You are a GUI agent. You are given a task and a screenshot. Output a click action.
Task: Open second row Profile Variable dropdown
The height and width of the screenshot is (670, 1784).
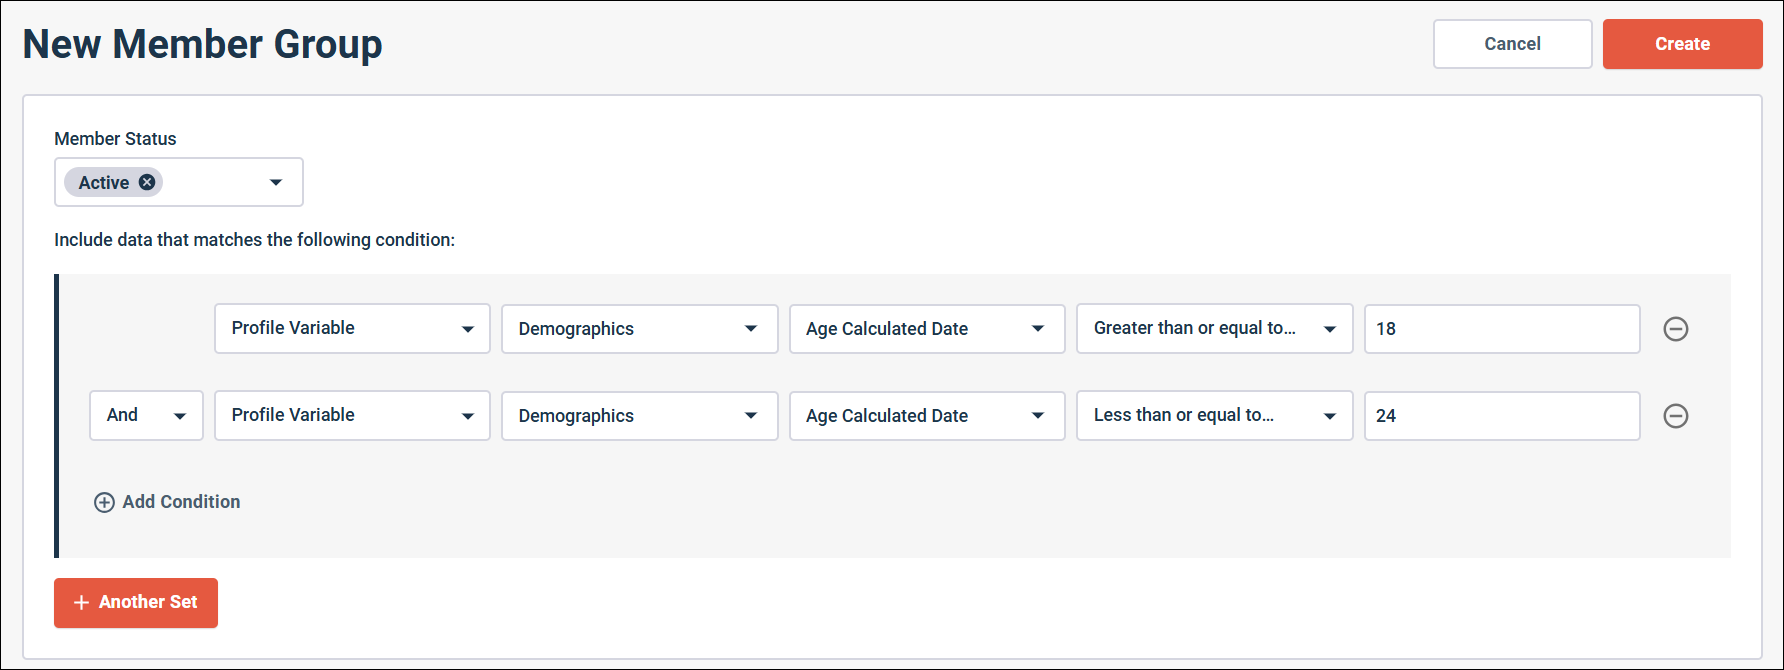tap(352, 415)
